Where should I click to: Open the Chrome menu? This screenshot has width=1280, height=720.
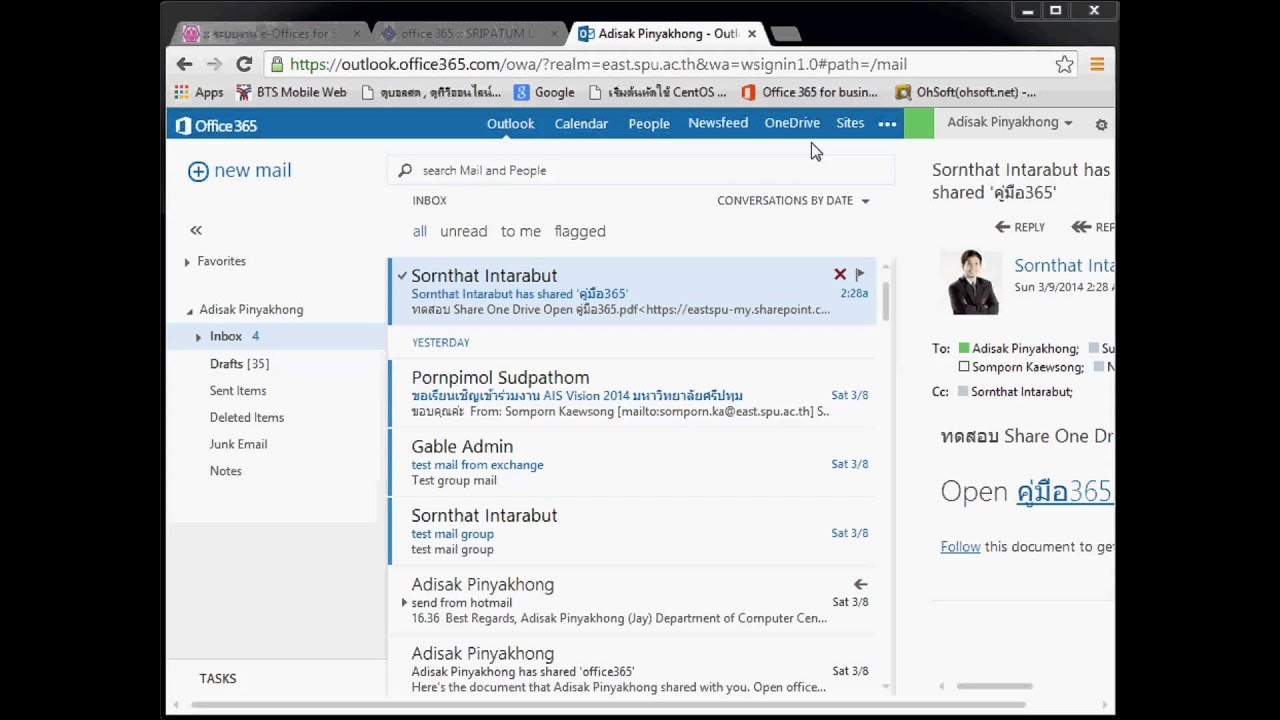(x=1097, y=64)
